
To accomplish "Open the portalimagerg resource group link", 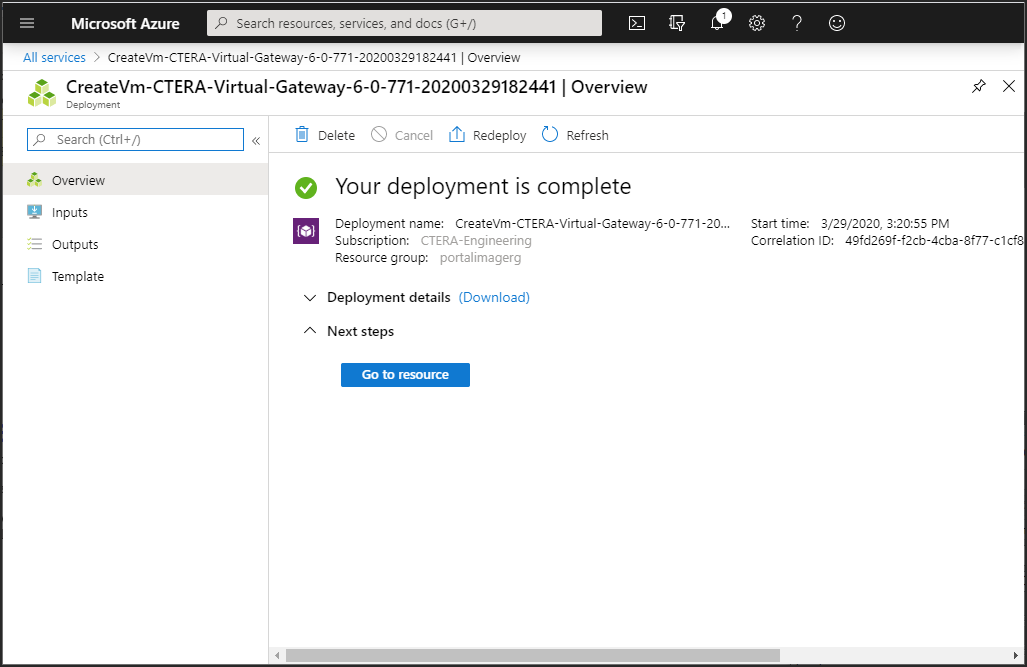I will tap(480, 257).
